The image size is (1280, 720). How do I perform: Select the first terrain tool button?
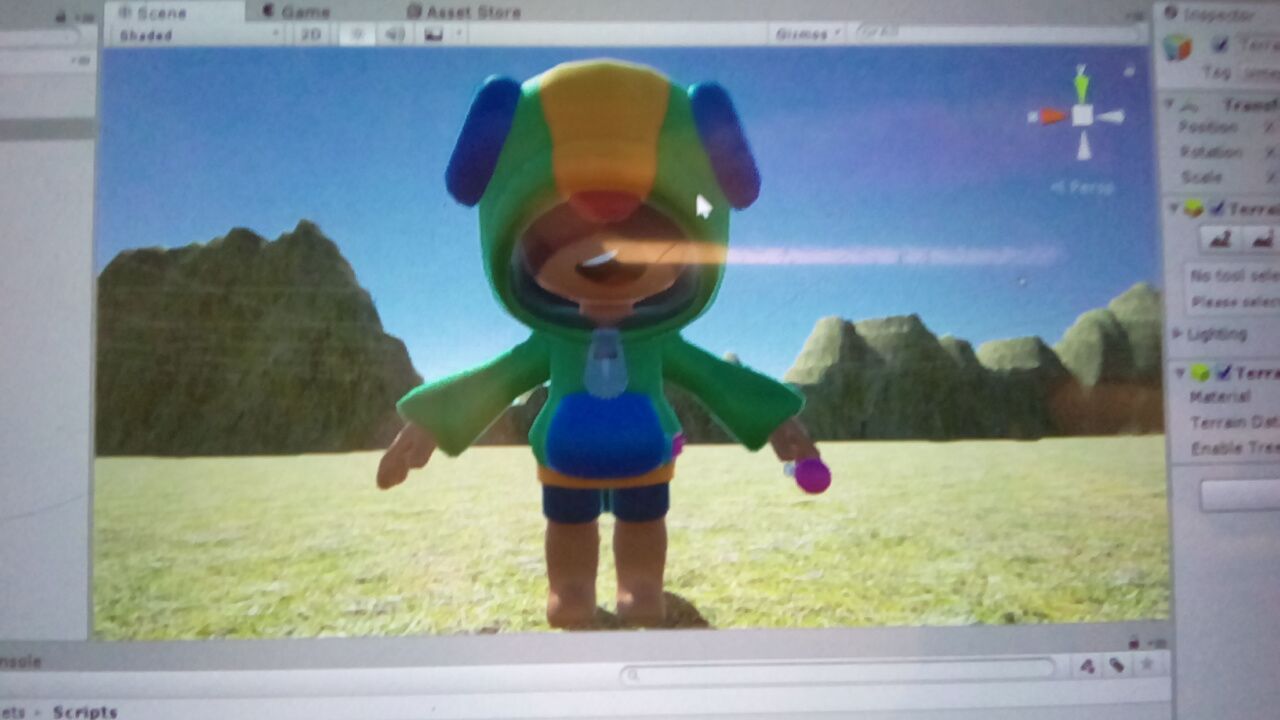click(1219, 239)
